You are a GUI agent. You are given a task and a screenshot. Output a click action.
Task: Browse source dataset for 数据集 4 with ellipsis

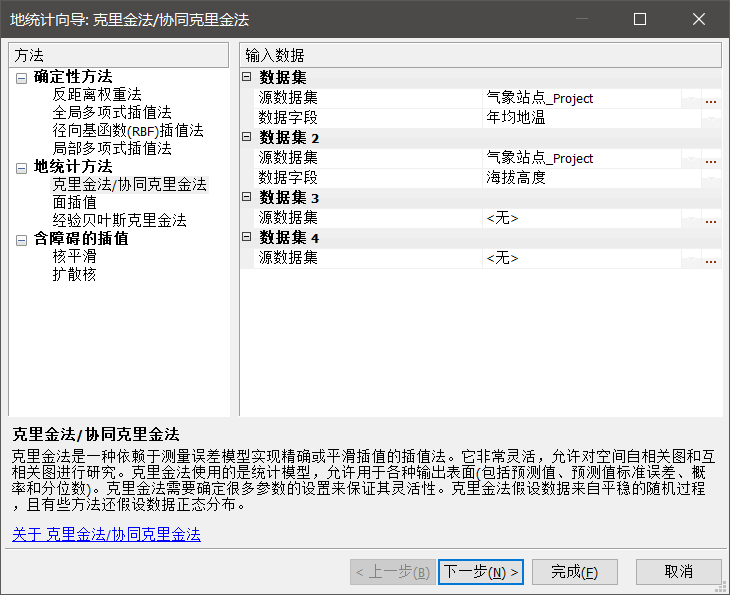(711, 258)
